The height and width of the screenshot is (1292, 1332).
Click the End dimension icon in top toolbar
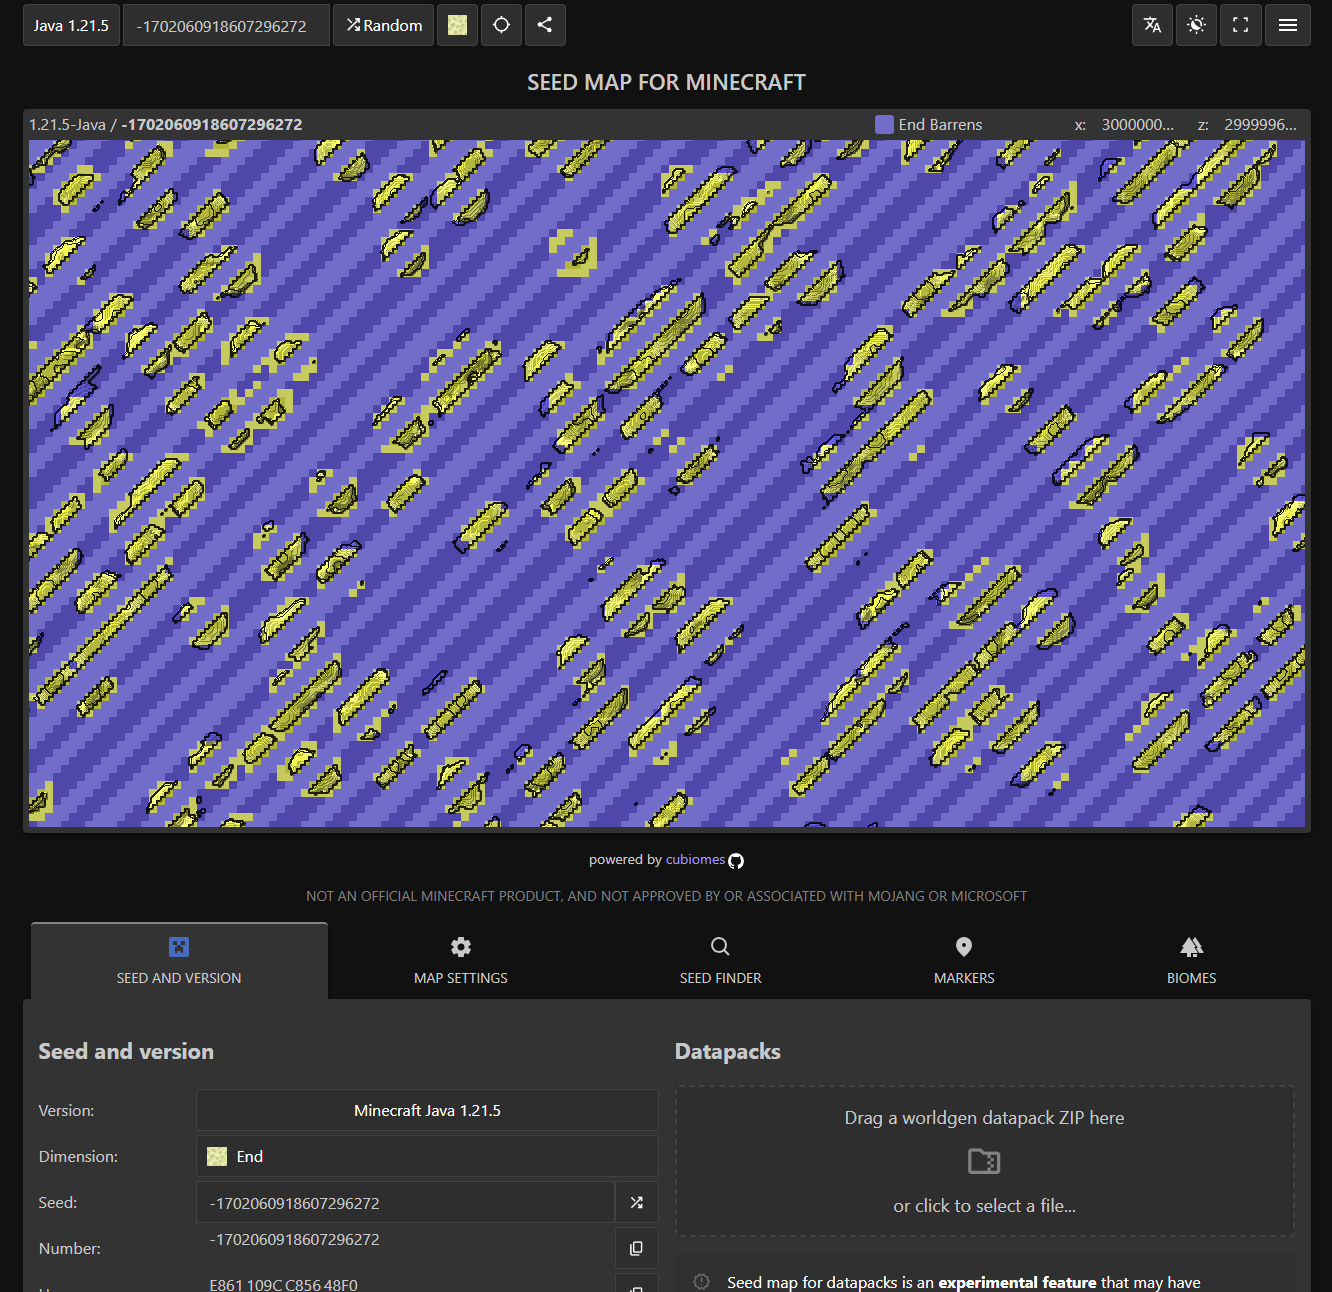(457, 25)
